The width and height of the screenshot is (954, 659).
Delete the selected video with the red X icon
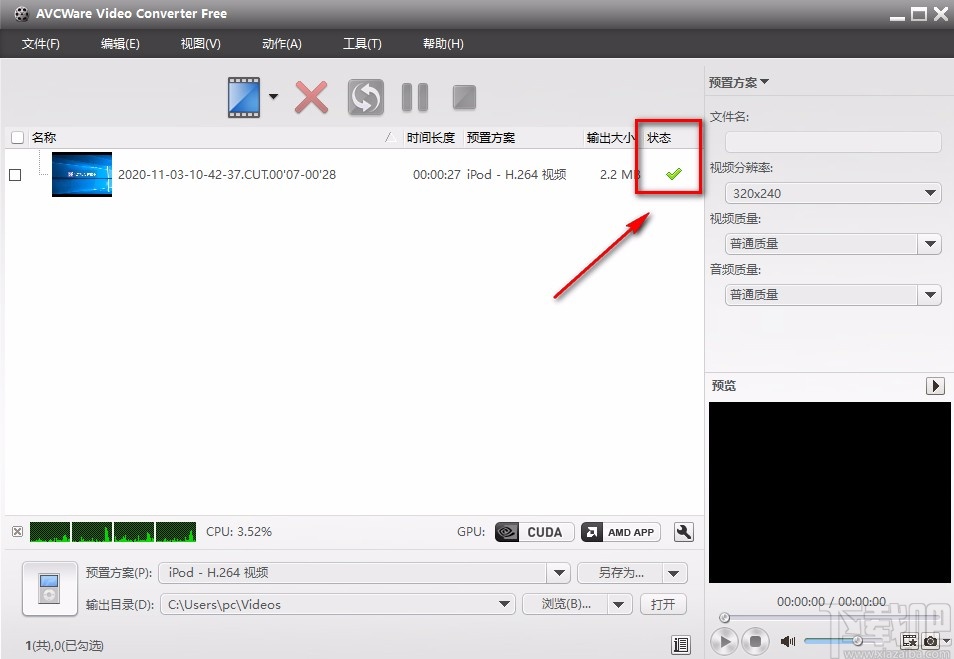(x=311, y=97)
